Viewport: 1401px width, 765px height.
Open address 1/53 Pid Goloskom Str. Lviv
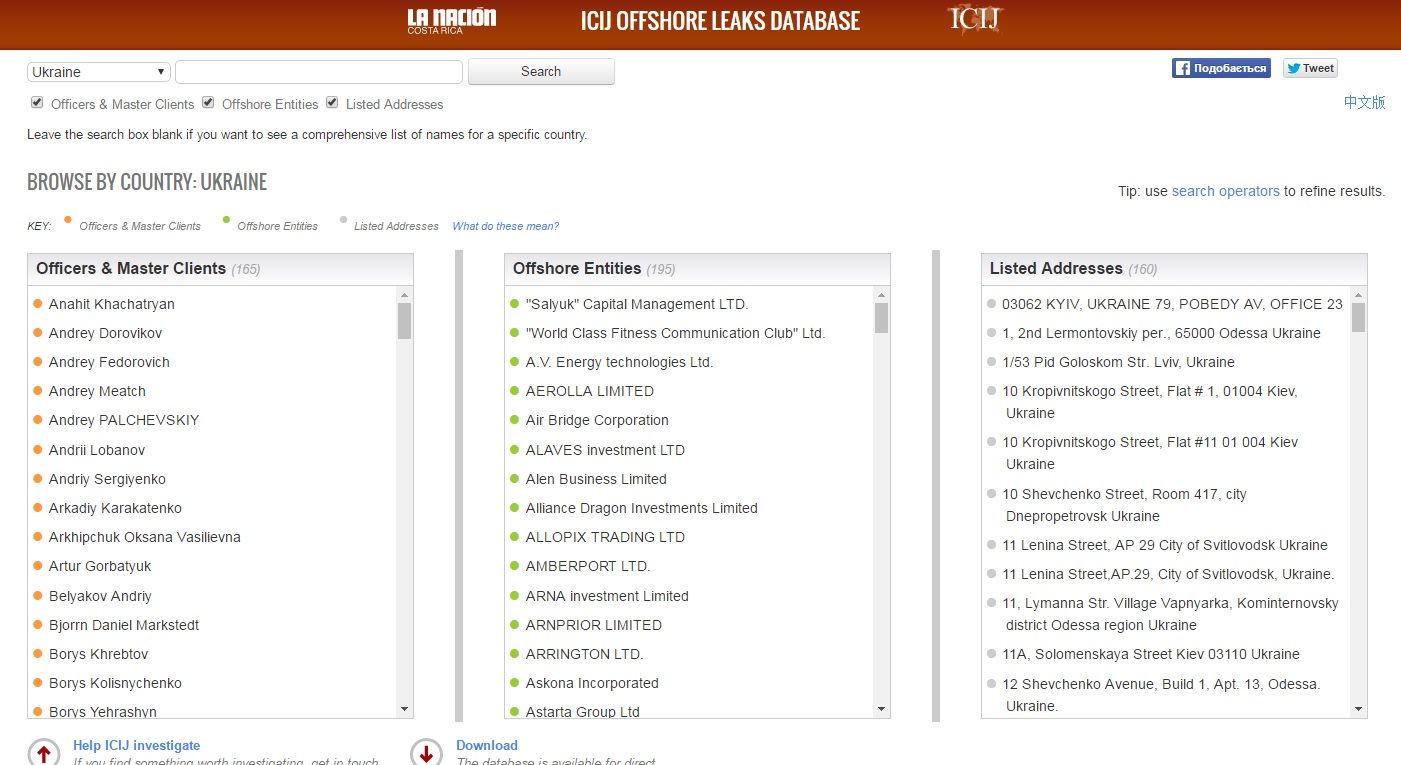coord(1118,362)
